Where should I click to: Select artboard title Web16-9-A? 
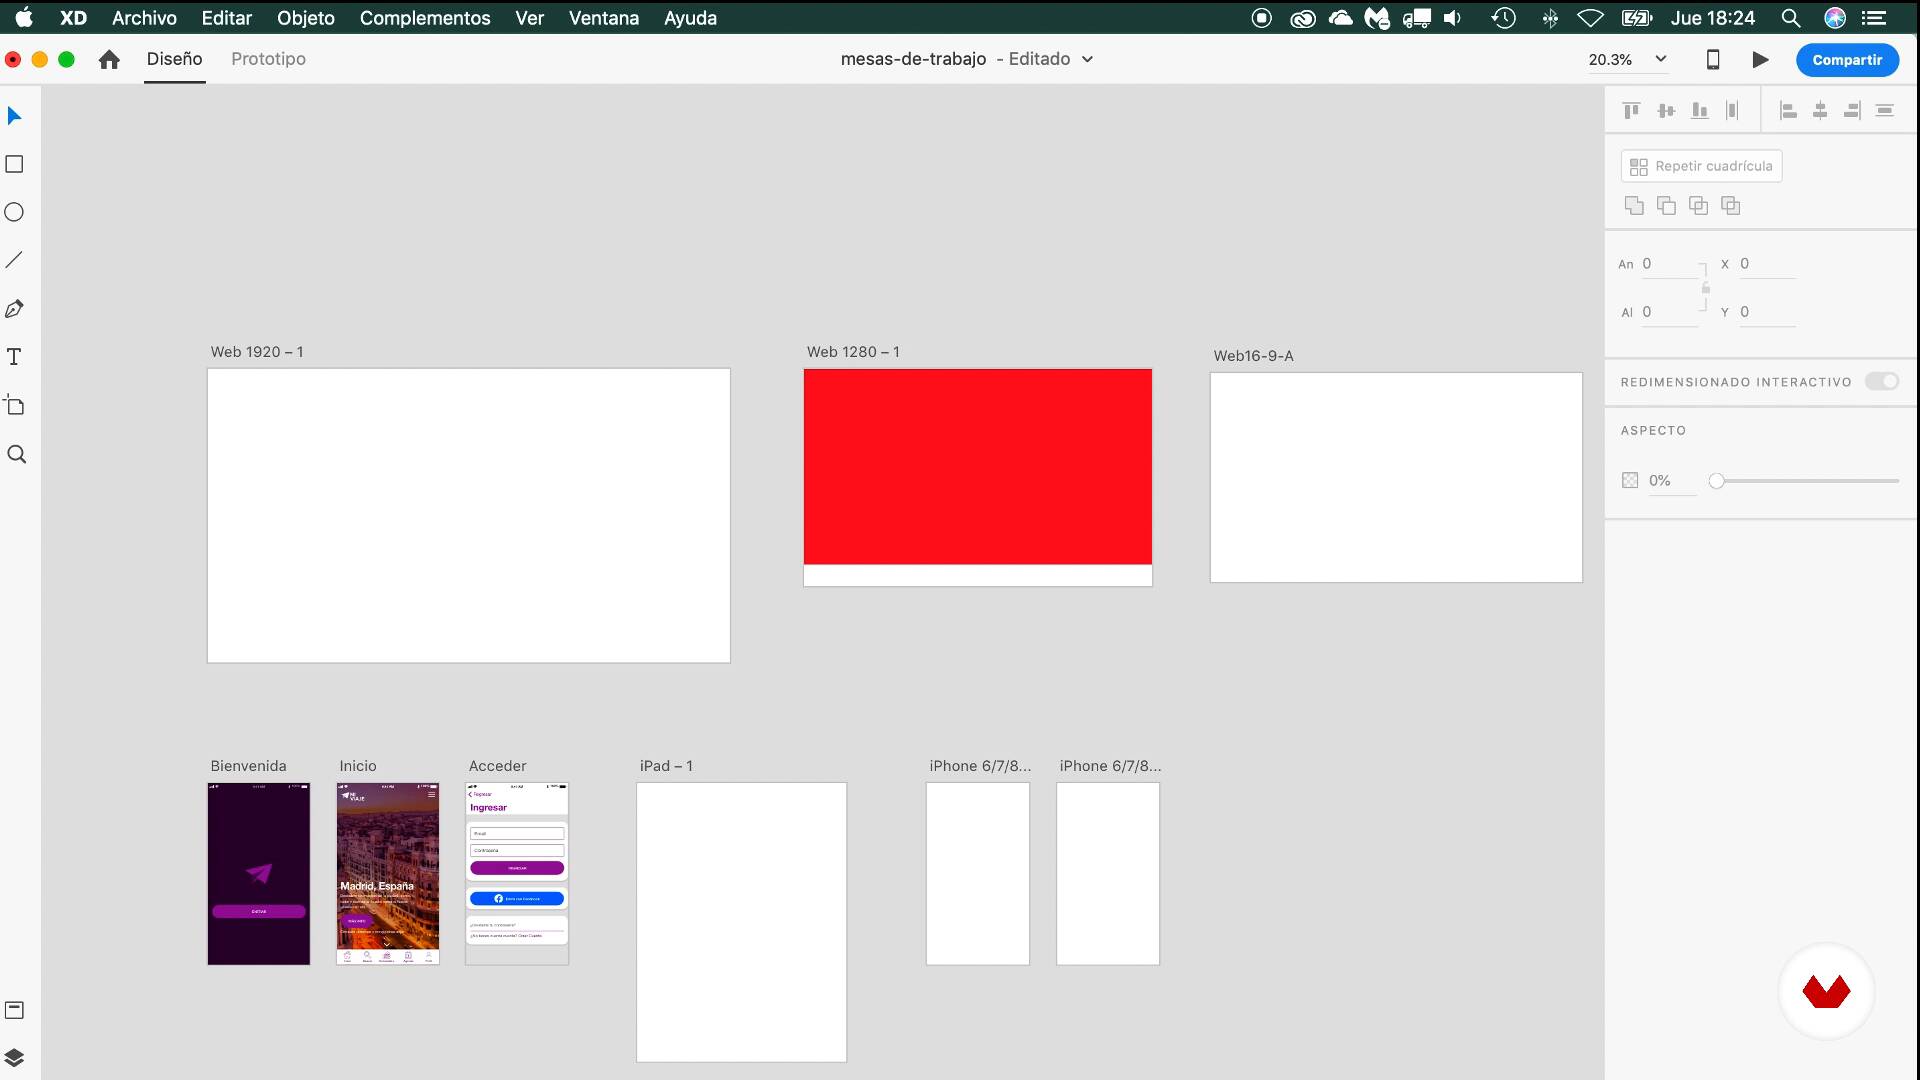click(x=1253, y=356)
